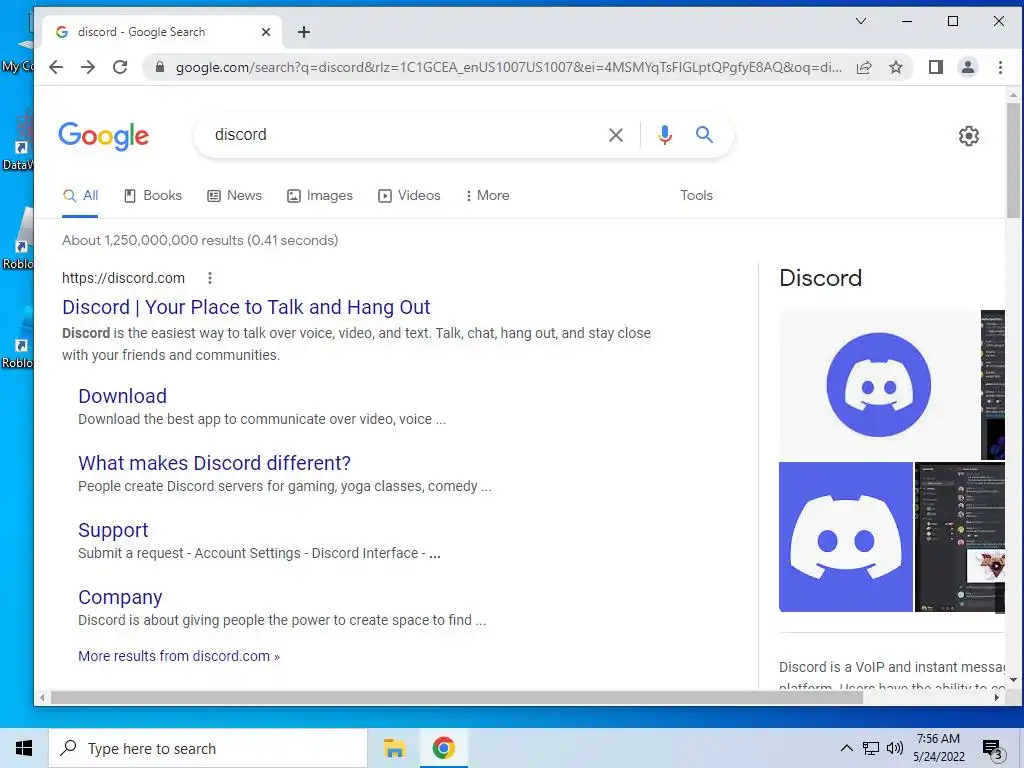Clear the search box text
This screenshot has width=1024, height=768.
click(616, 135)
